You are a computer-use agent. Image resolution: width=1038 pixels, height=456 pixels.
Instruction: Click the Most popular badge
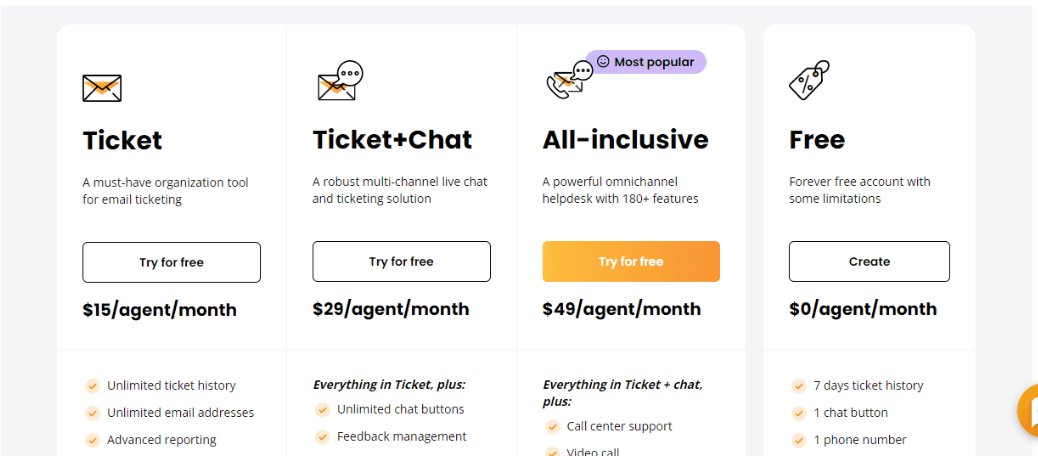646,62
